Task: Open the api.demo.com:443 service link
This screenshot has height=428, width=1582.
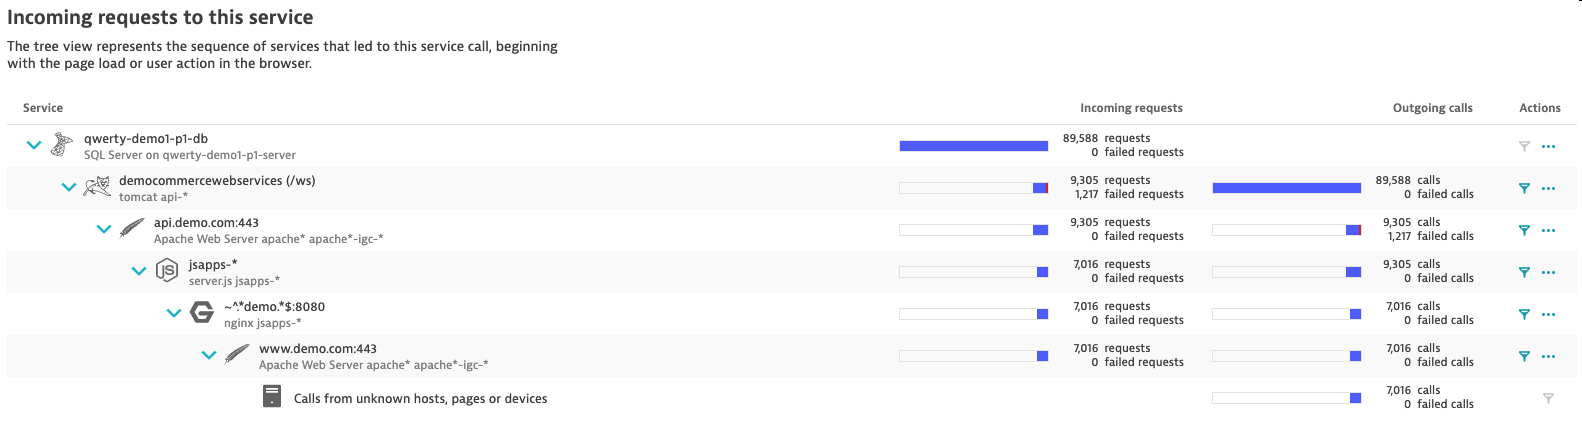Action: coord(206,223)
